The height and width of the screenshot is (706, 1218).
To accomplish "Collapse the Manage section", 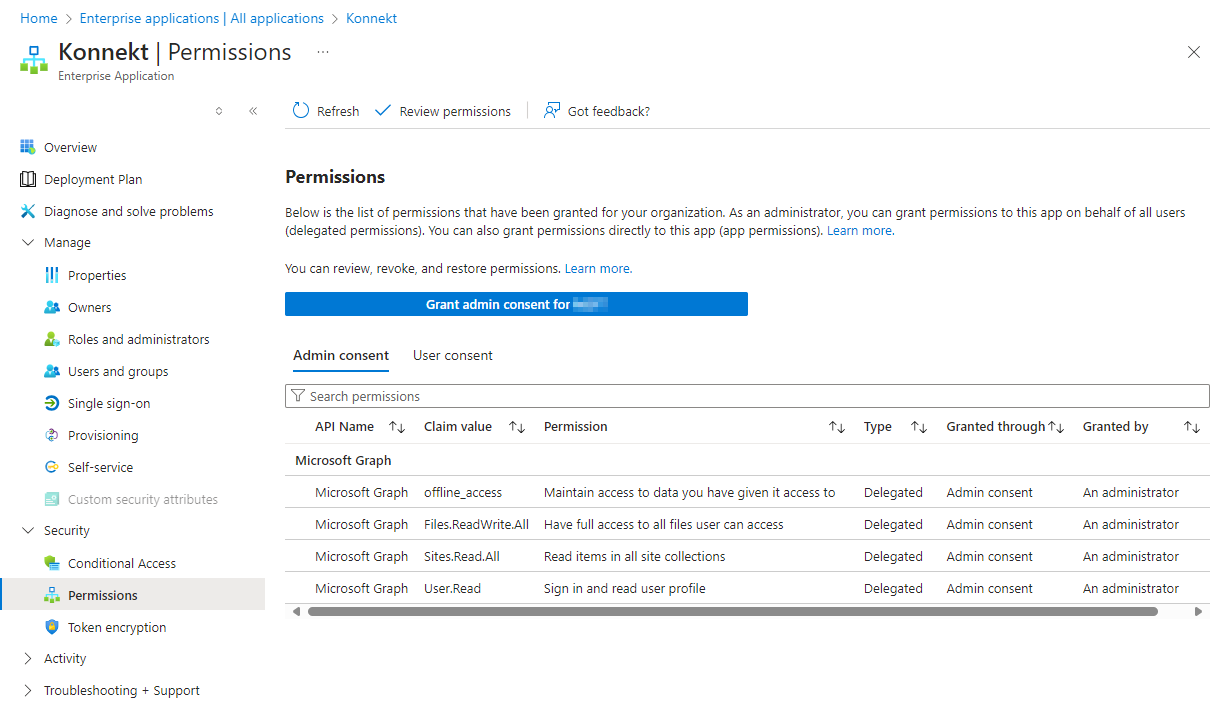I will 28,243.
